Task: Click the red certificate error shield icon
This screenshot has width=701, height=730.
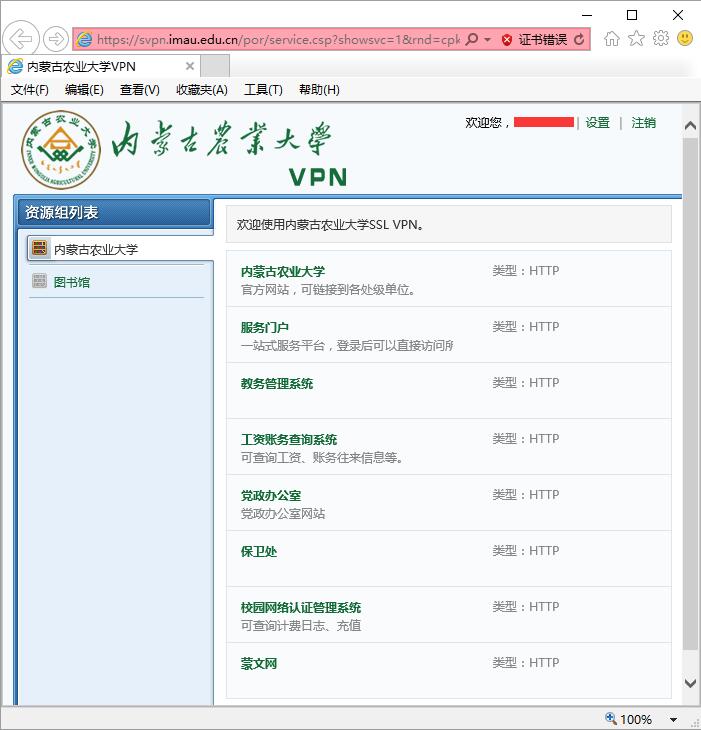Action: (x=507, y=40)
